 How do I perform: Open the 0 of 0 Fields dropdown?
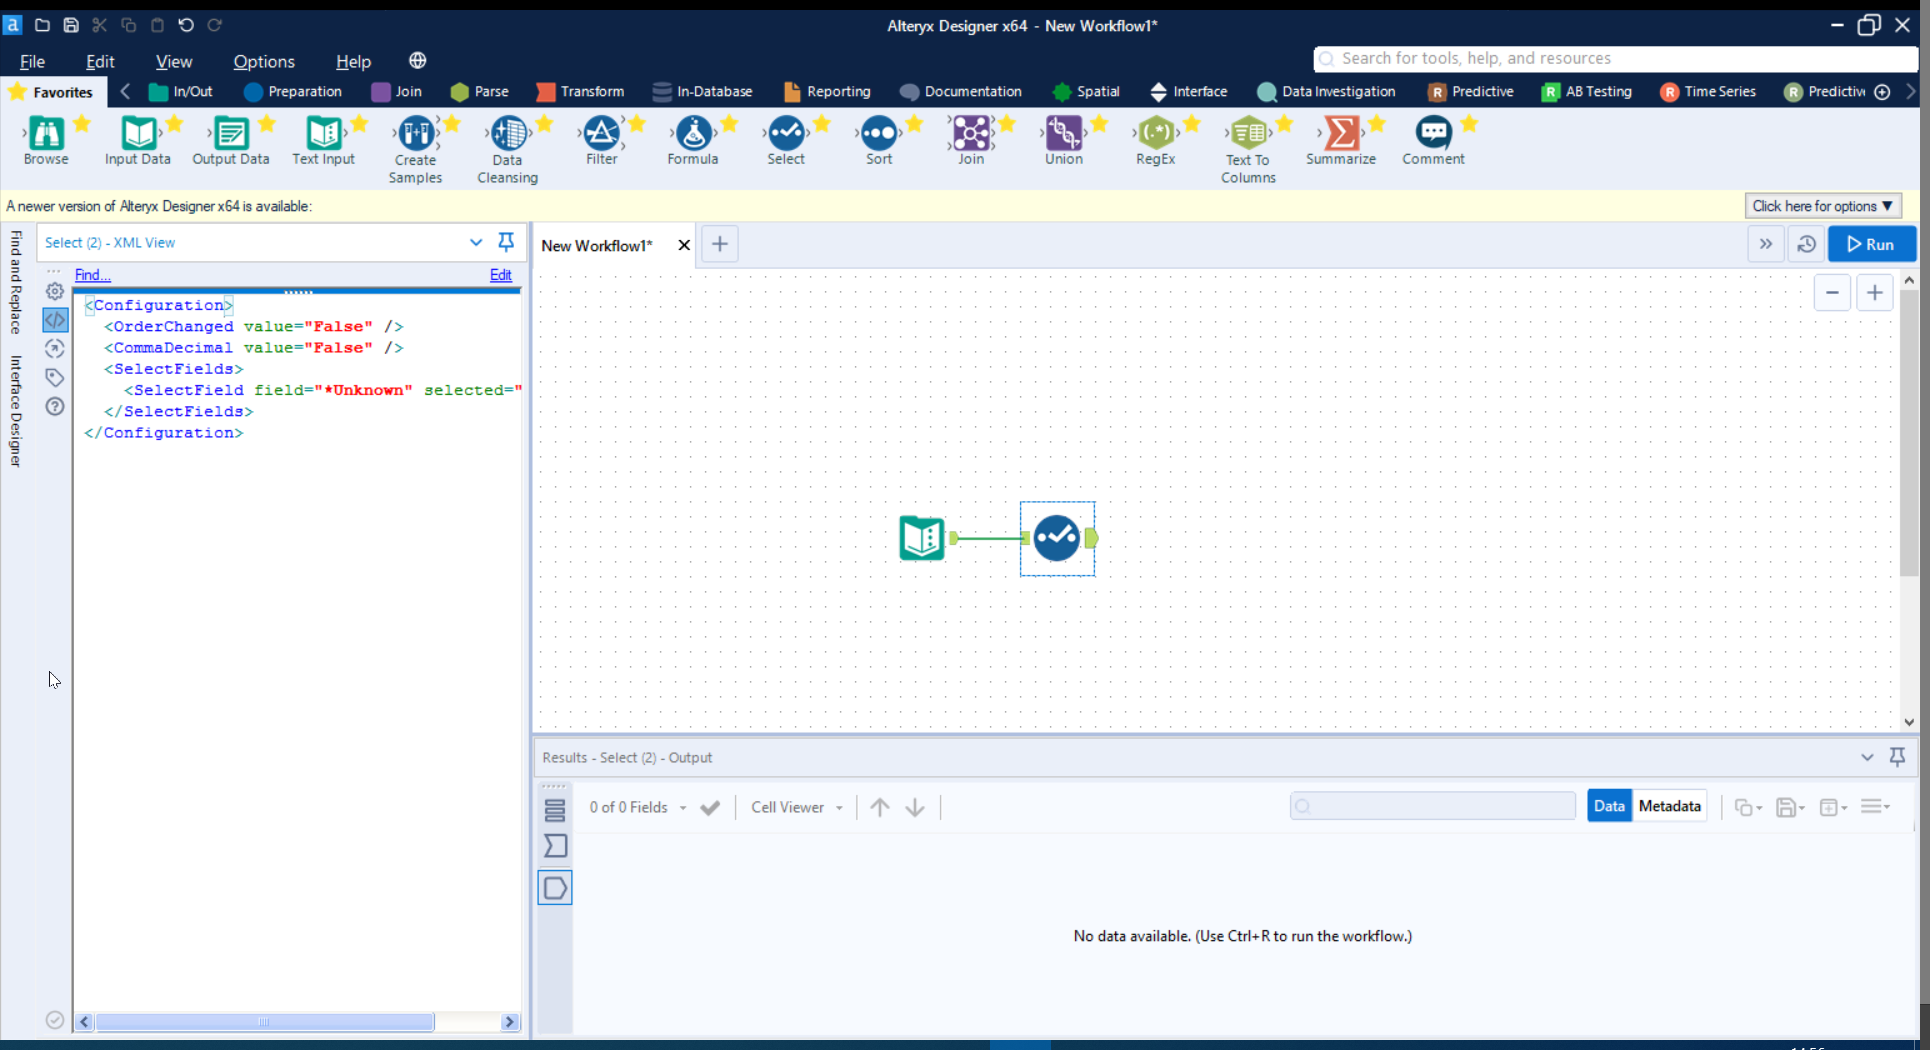tap(683, 807)
